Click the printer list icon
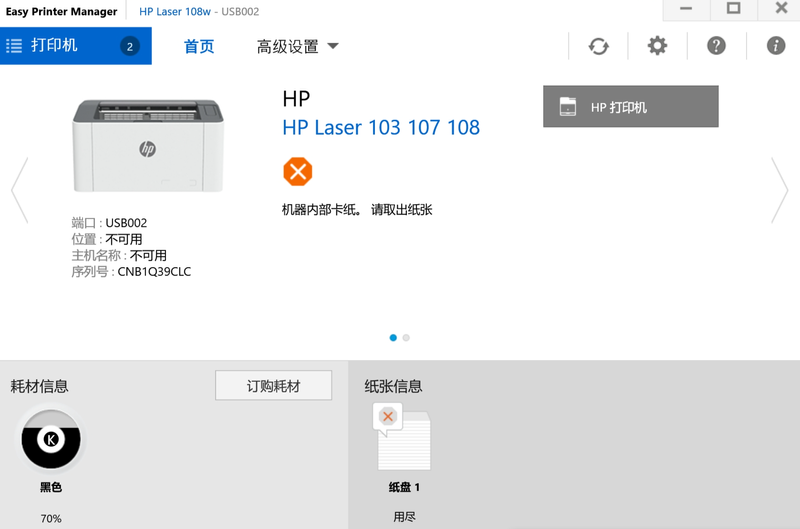Screen dimensions: 800x529 coord(14,46)
